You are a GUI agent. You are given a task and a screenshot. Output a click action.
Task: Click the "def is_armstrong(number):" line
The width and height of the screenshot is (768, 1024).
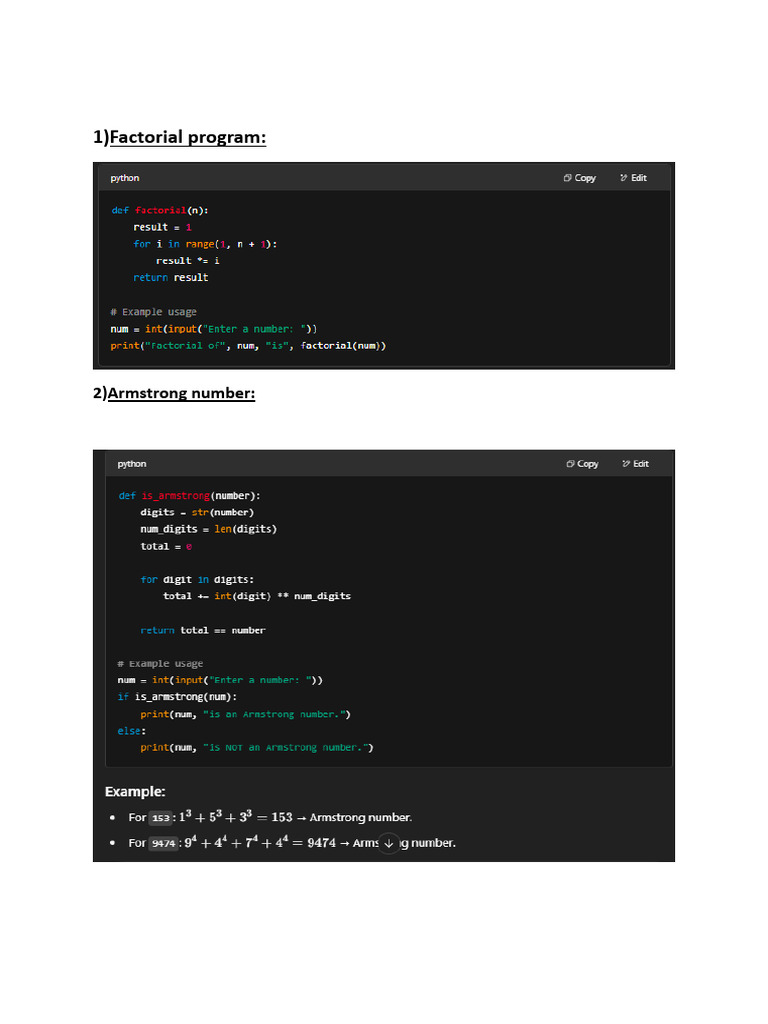tap(190, 495)
